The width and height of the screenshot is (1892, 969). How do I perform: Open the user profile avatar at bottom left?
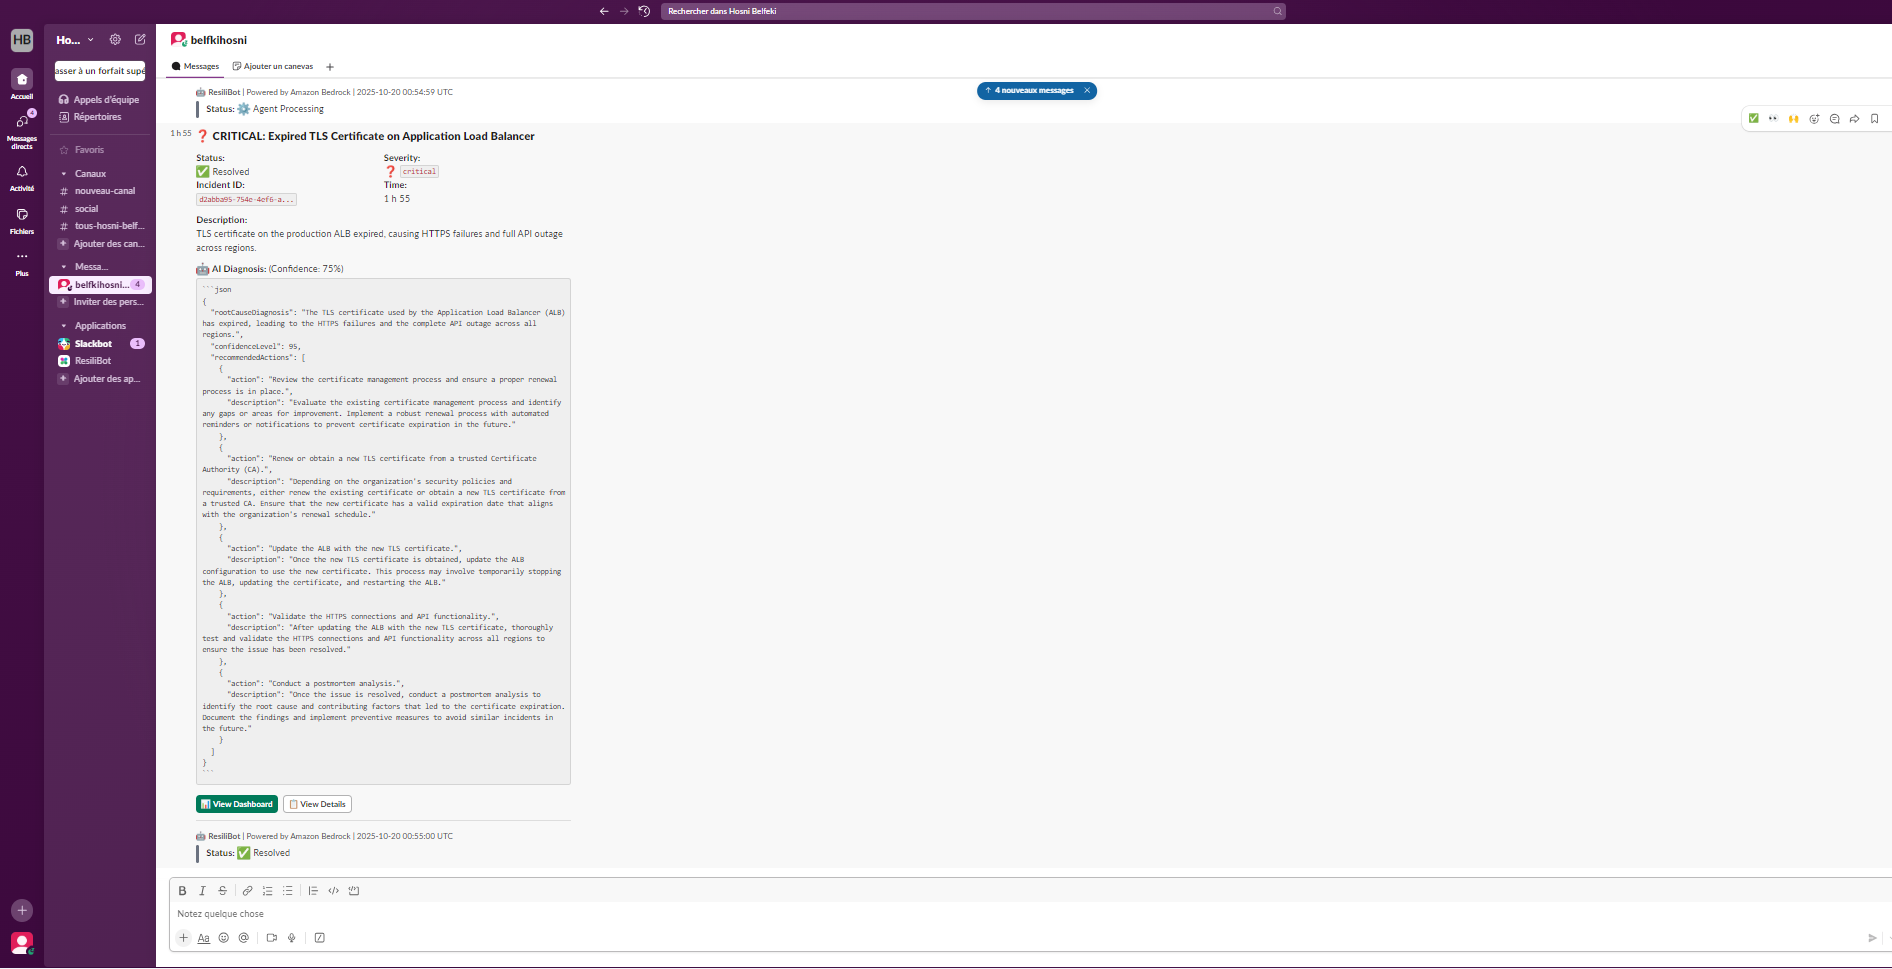tap(22, 942)
